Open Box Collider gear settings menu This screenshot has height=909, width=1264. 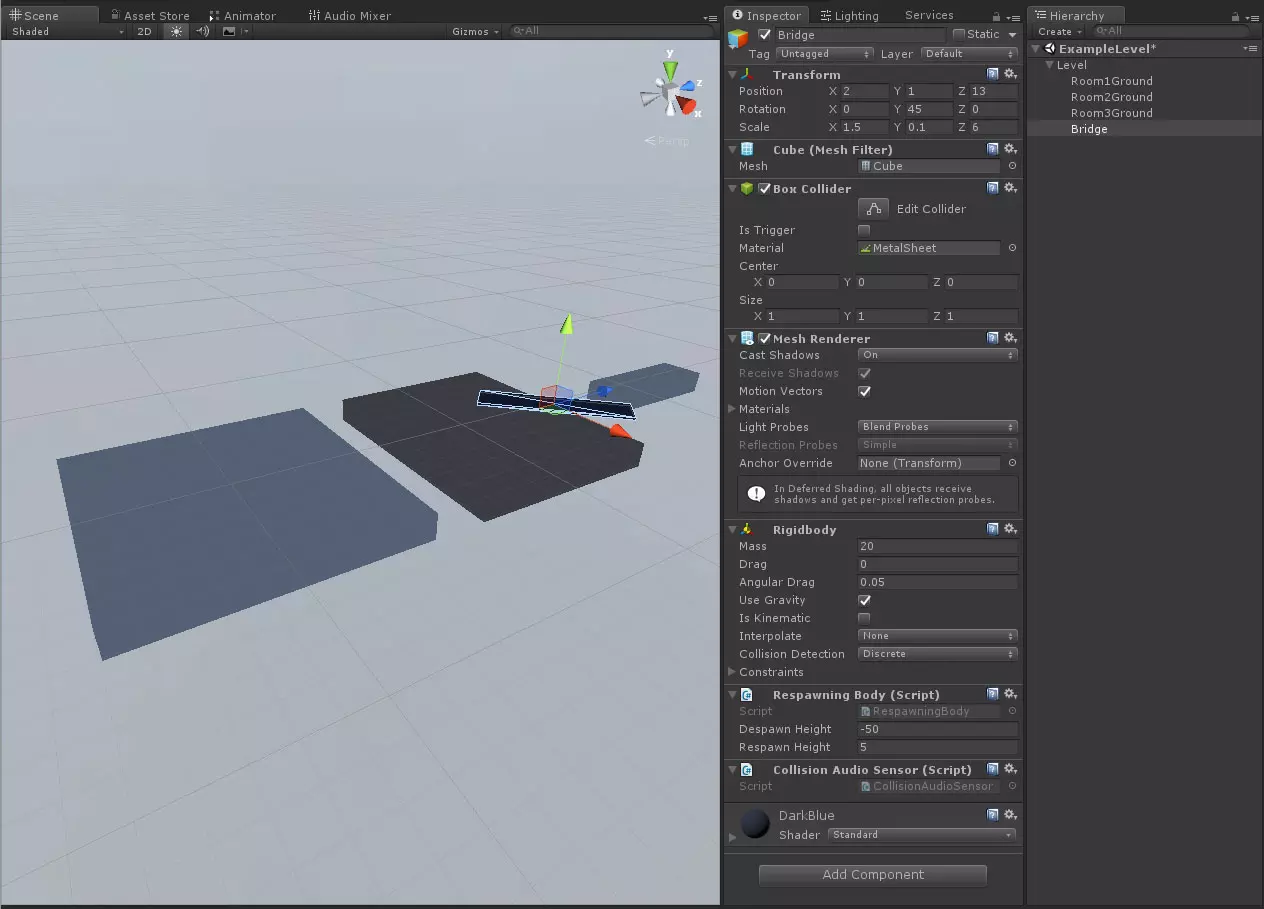[1010, 188]
